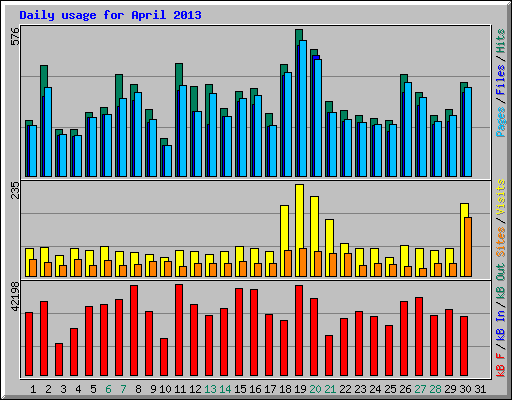Click the cyan pages bar for day 10
This screenshot has width=512, height=400.
pos(168,161)
